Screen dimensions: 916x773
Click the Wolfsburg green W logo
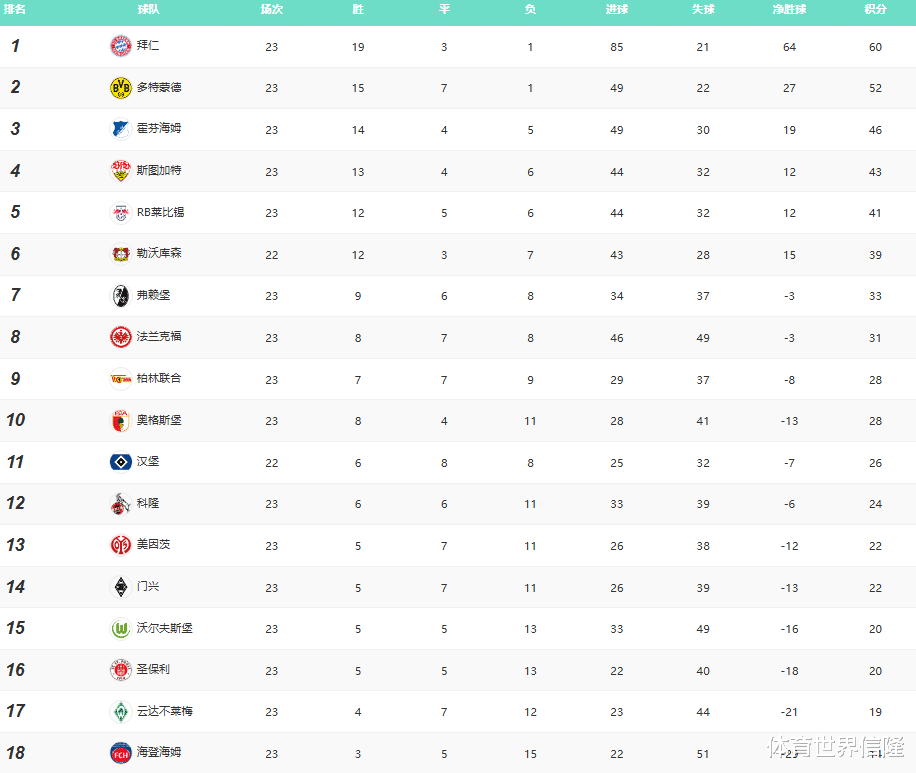(x=120, y=629)
